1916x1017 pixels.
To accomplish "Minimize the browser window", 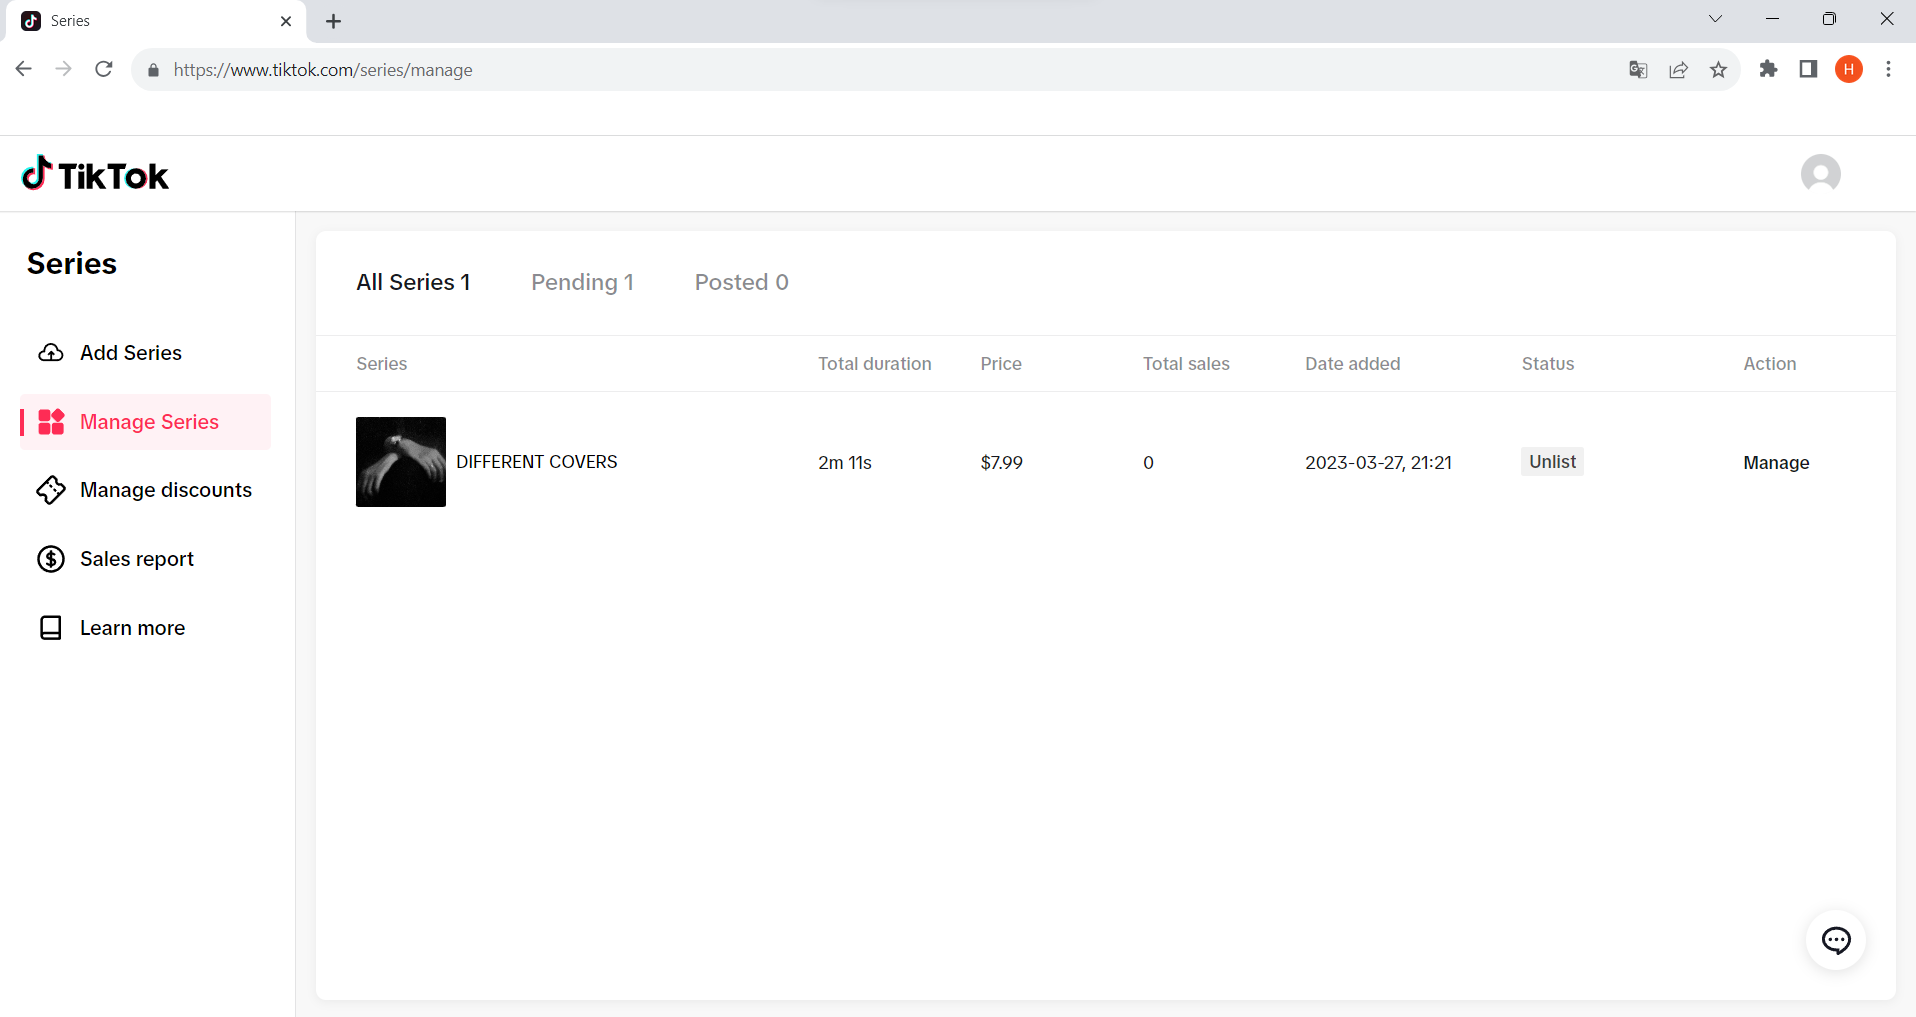I will point(1772,19).
